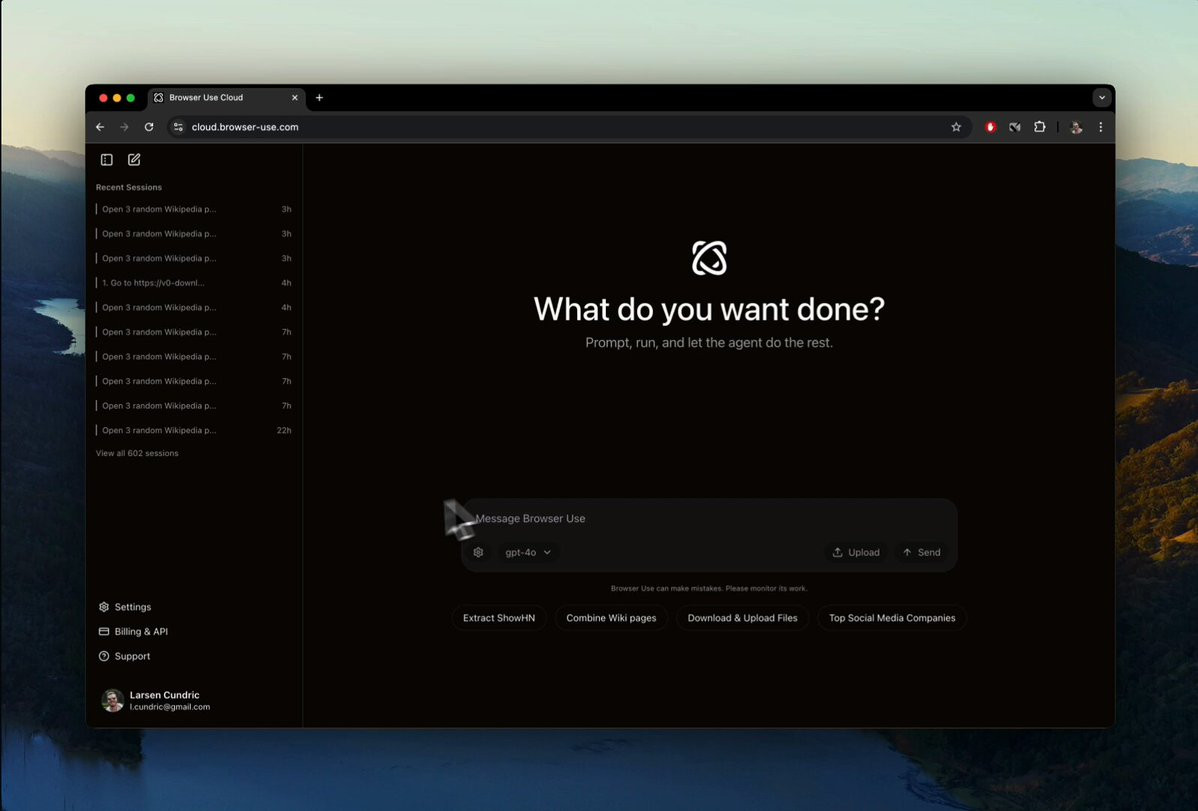Click the red extension icon in the toolbar
Viewport: 1198px width, 811px height.
point(990,127)
